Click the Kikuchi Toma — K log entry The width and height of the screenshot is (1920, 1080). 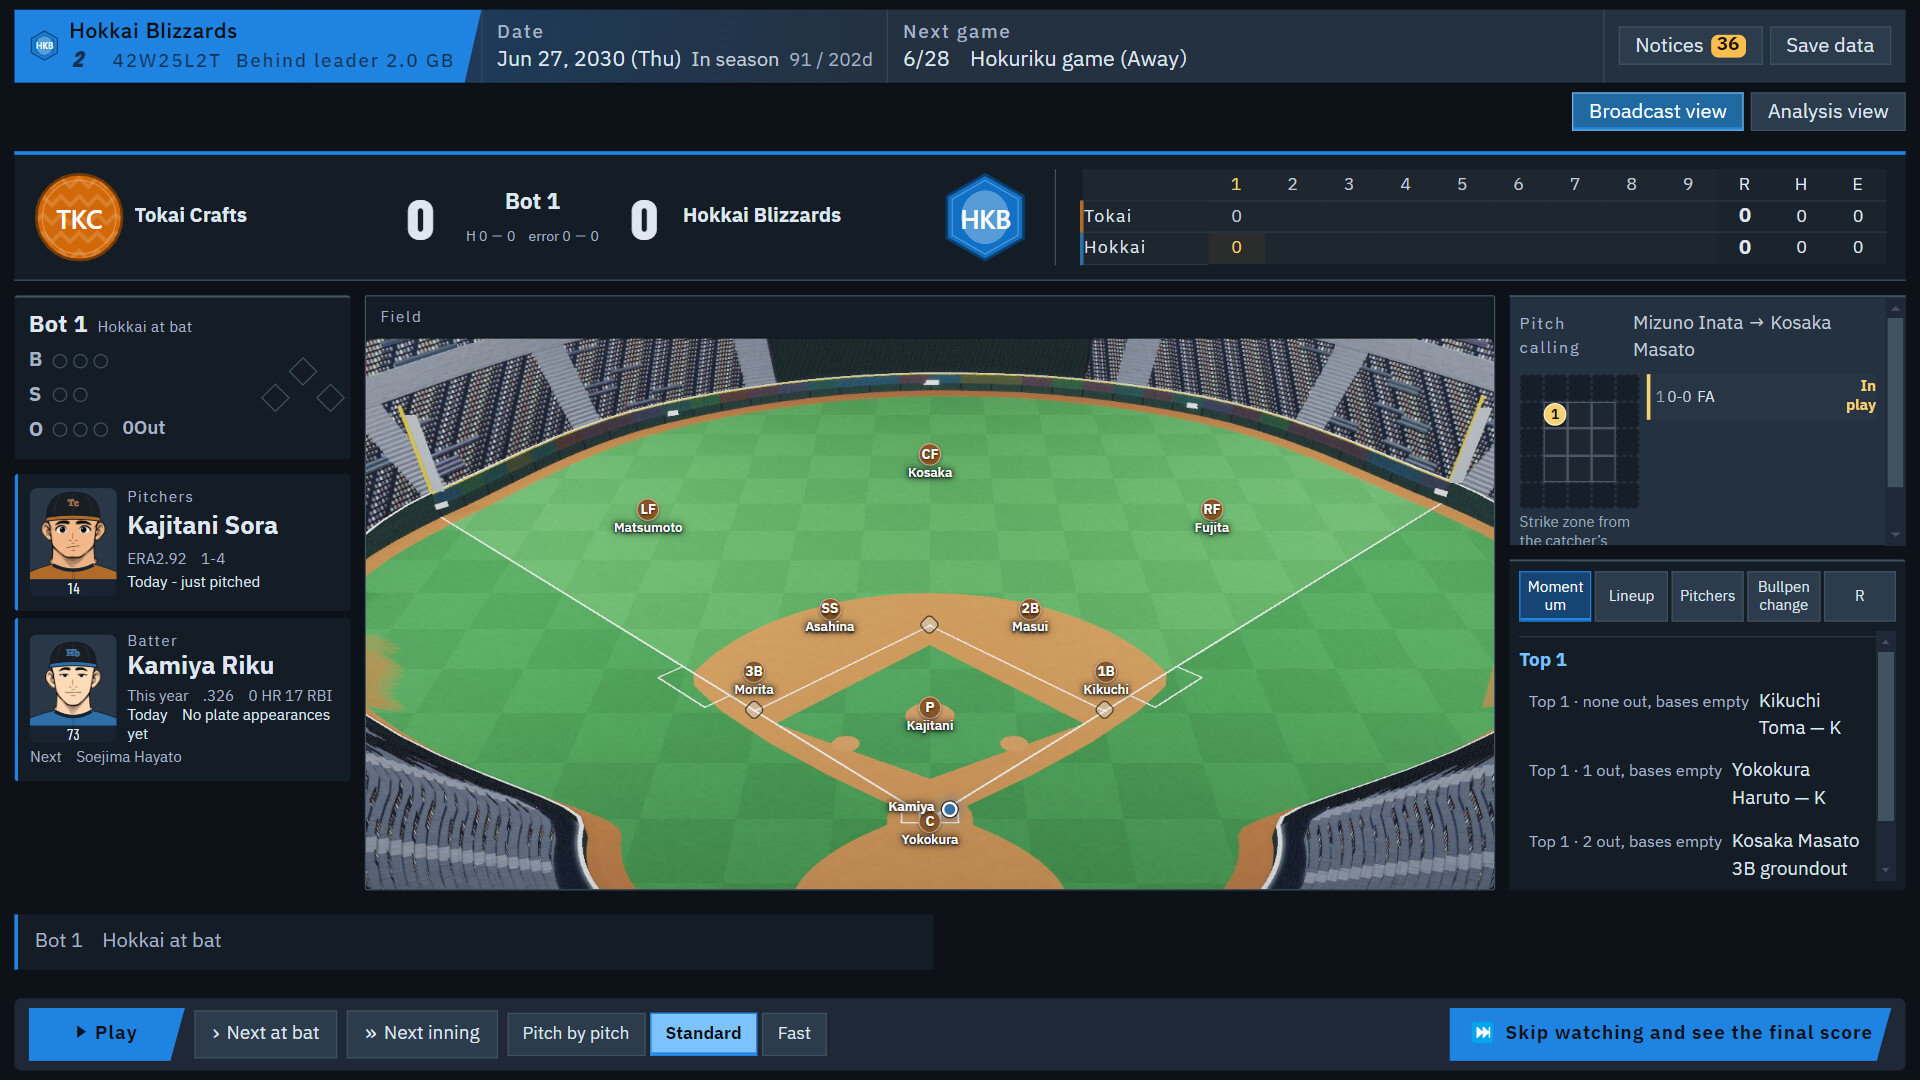pos(1695,714)
